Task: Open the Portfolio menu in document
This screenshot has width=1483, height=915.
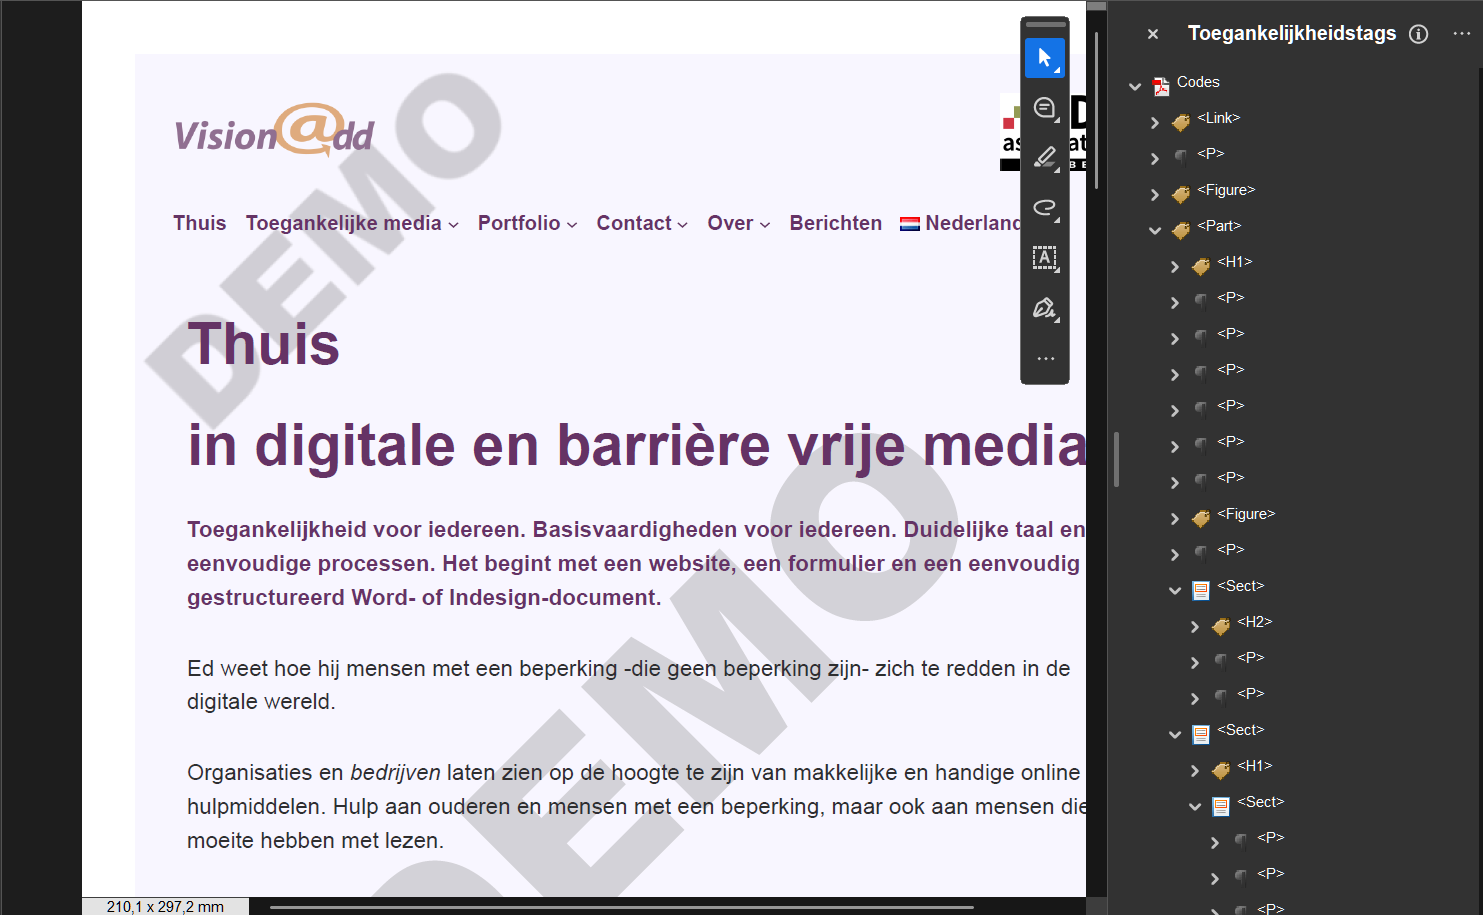Action: click(527, 223)
